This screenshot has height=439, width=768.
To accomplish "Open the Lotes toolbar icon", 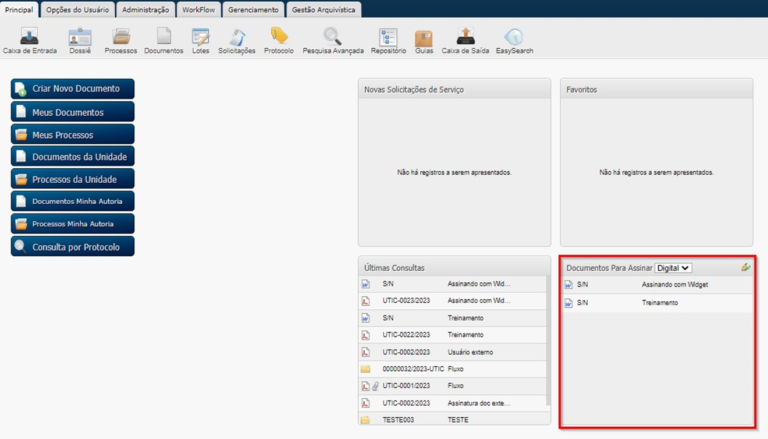I will tap(200, 37).
